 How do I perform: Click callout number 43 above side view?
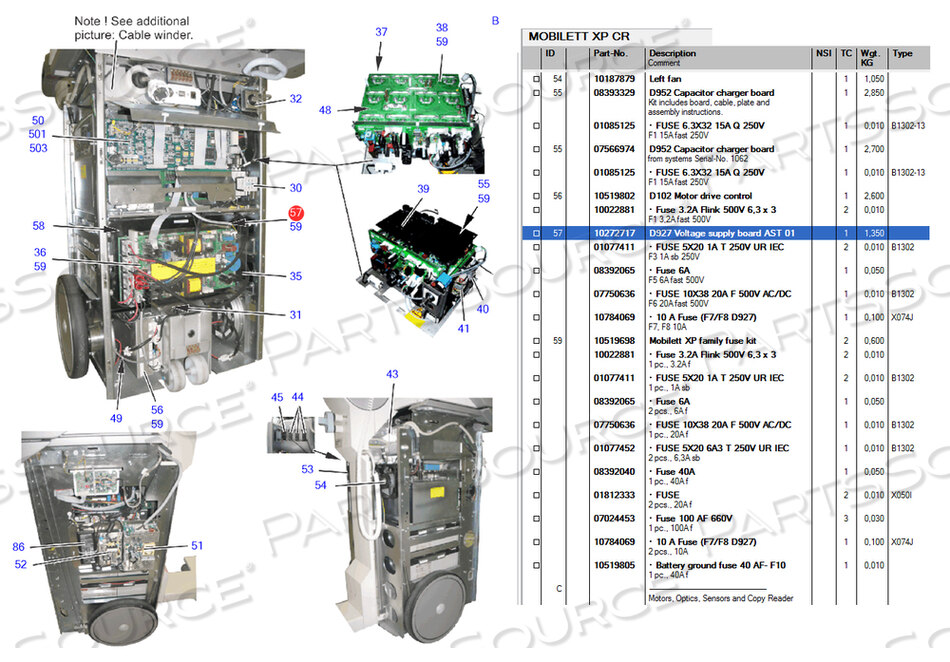pos(393,374)
